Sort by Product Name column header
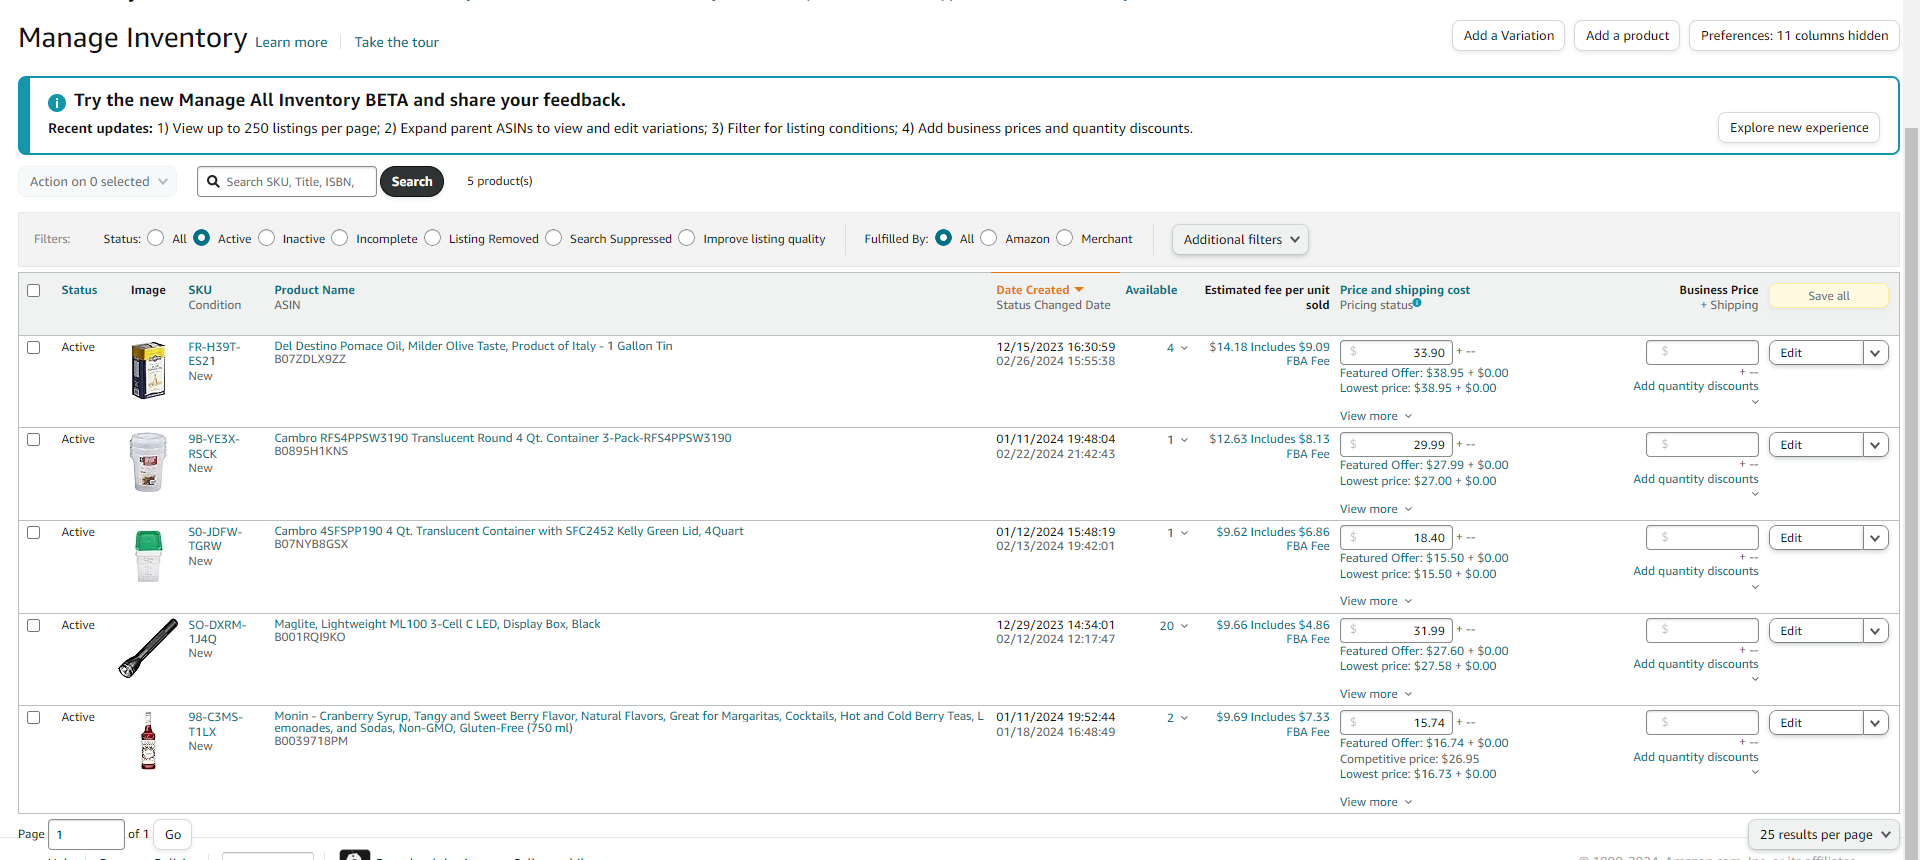The height and width of the screenshot is (860, 1920). (x=315, y=290)
